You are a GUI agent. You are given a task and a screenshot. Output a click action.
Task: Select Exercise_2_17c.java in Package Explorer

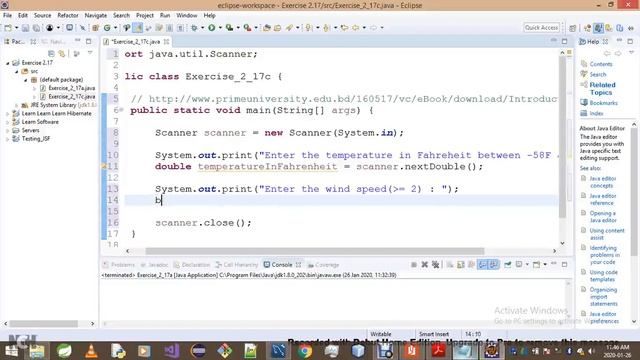71,97
